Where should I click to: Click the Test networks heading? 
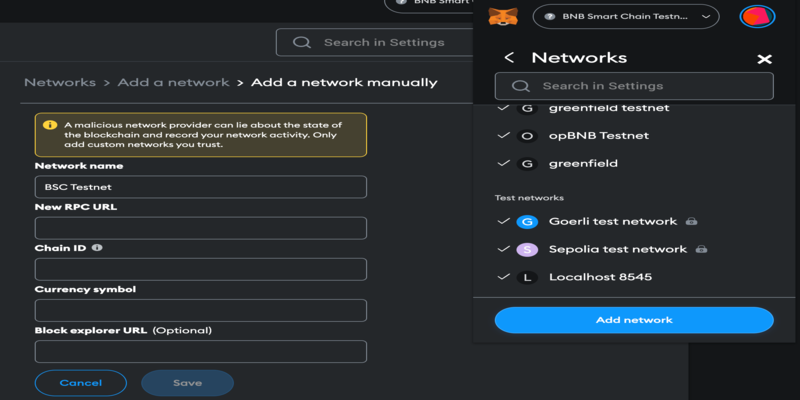(529, 197)
